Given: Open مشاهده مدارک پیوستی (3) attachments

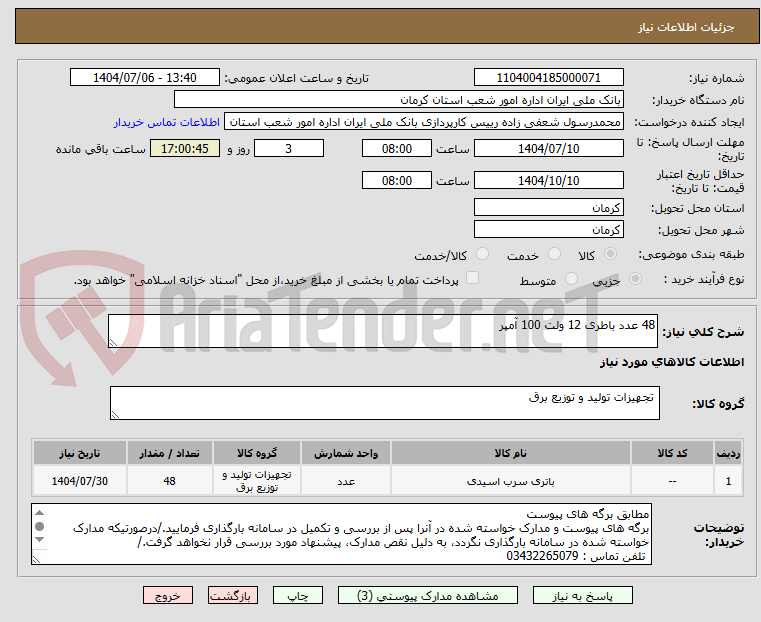Looking at the screenshot, I should point(428,595).
